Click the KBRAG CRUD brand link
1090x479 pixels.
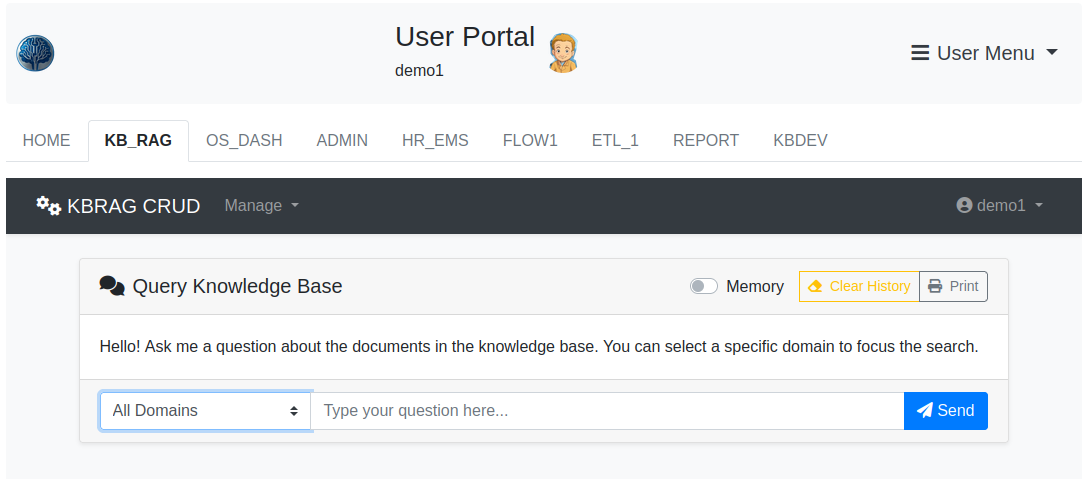click(133, 206)
